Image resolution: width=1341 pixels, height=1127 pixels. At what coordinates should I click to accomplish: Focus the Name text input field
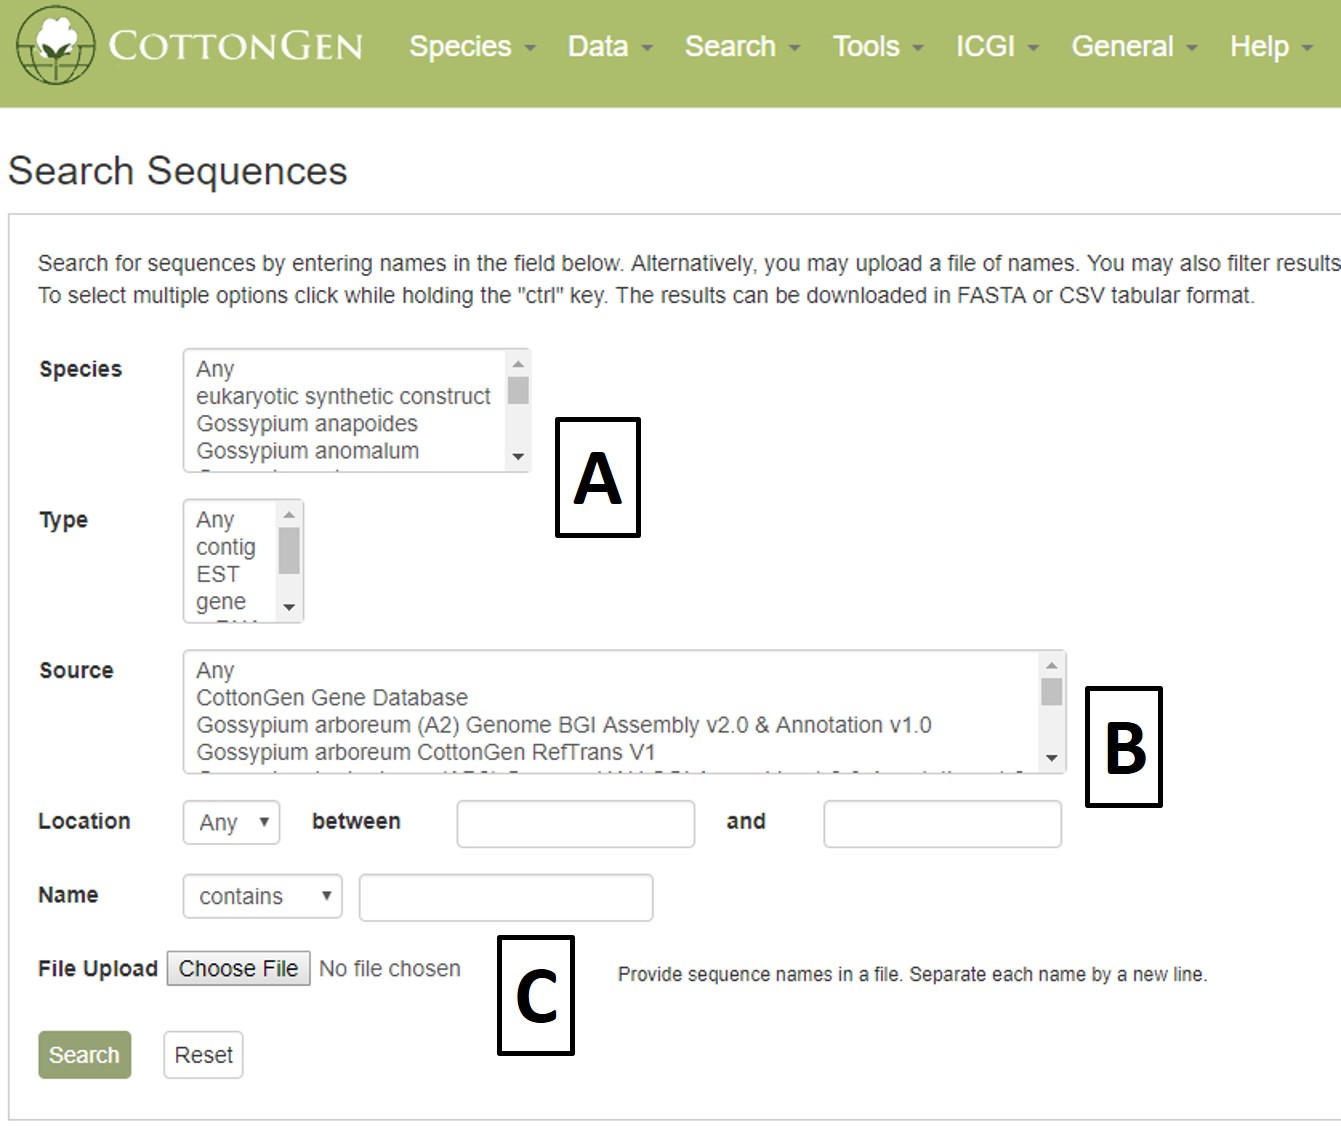tap(506, 897)
